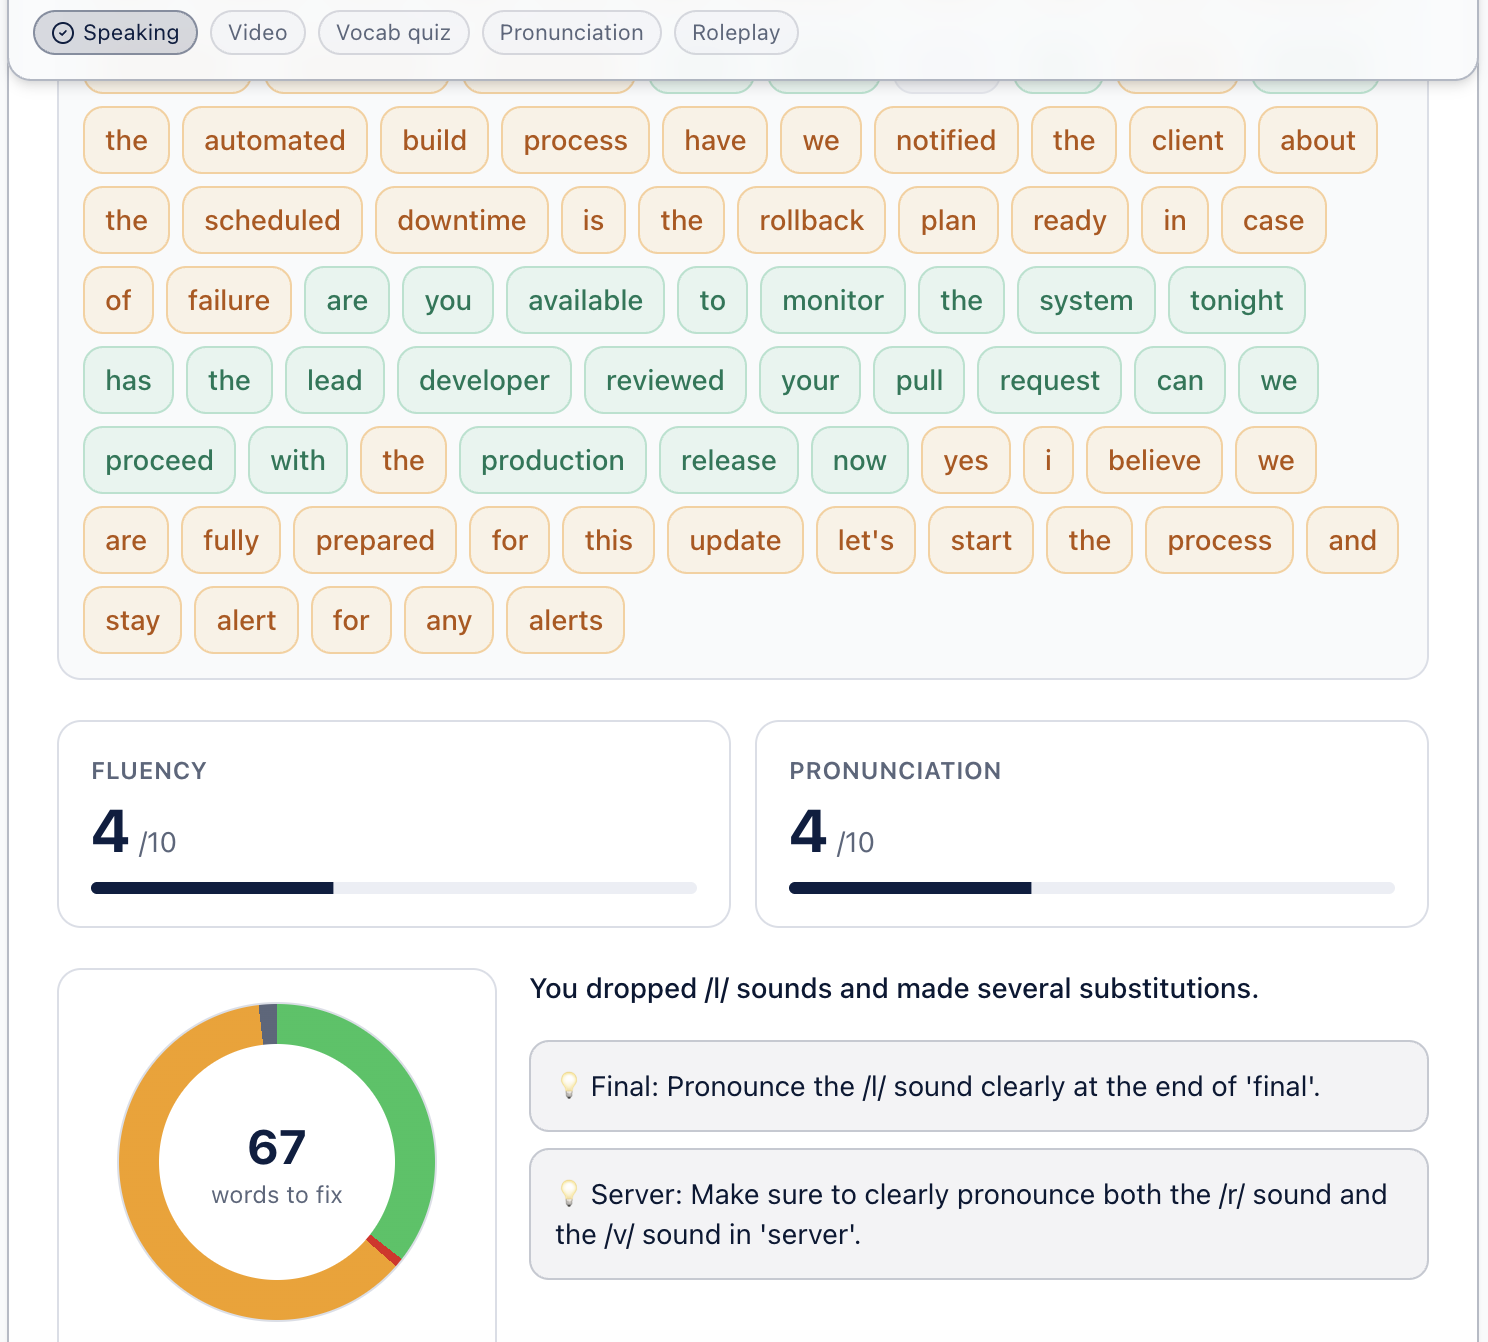Select the "let's" word chip
The height and width of the screenshot is (1342, 1488).
coord(866,540)
